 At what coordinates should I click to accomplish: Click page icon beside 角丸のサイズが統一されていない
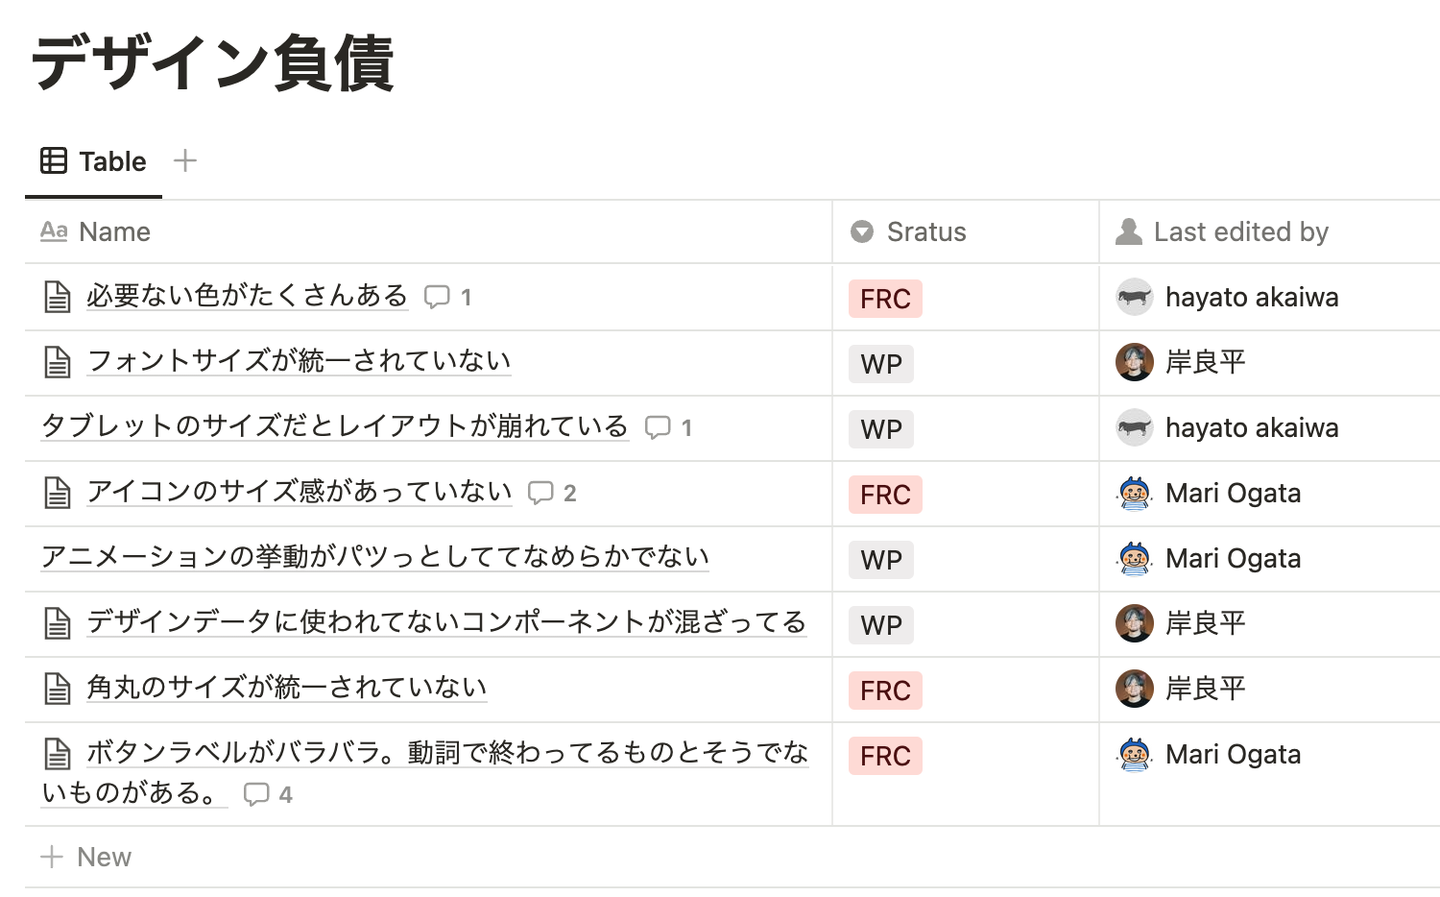tap(58, 688)
